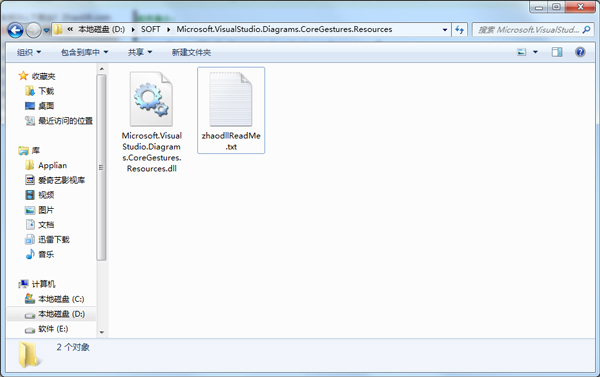Expand chevron after 本地磁盘 (D:) in address

(x=133, y=29)
